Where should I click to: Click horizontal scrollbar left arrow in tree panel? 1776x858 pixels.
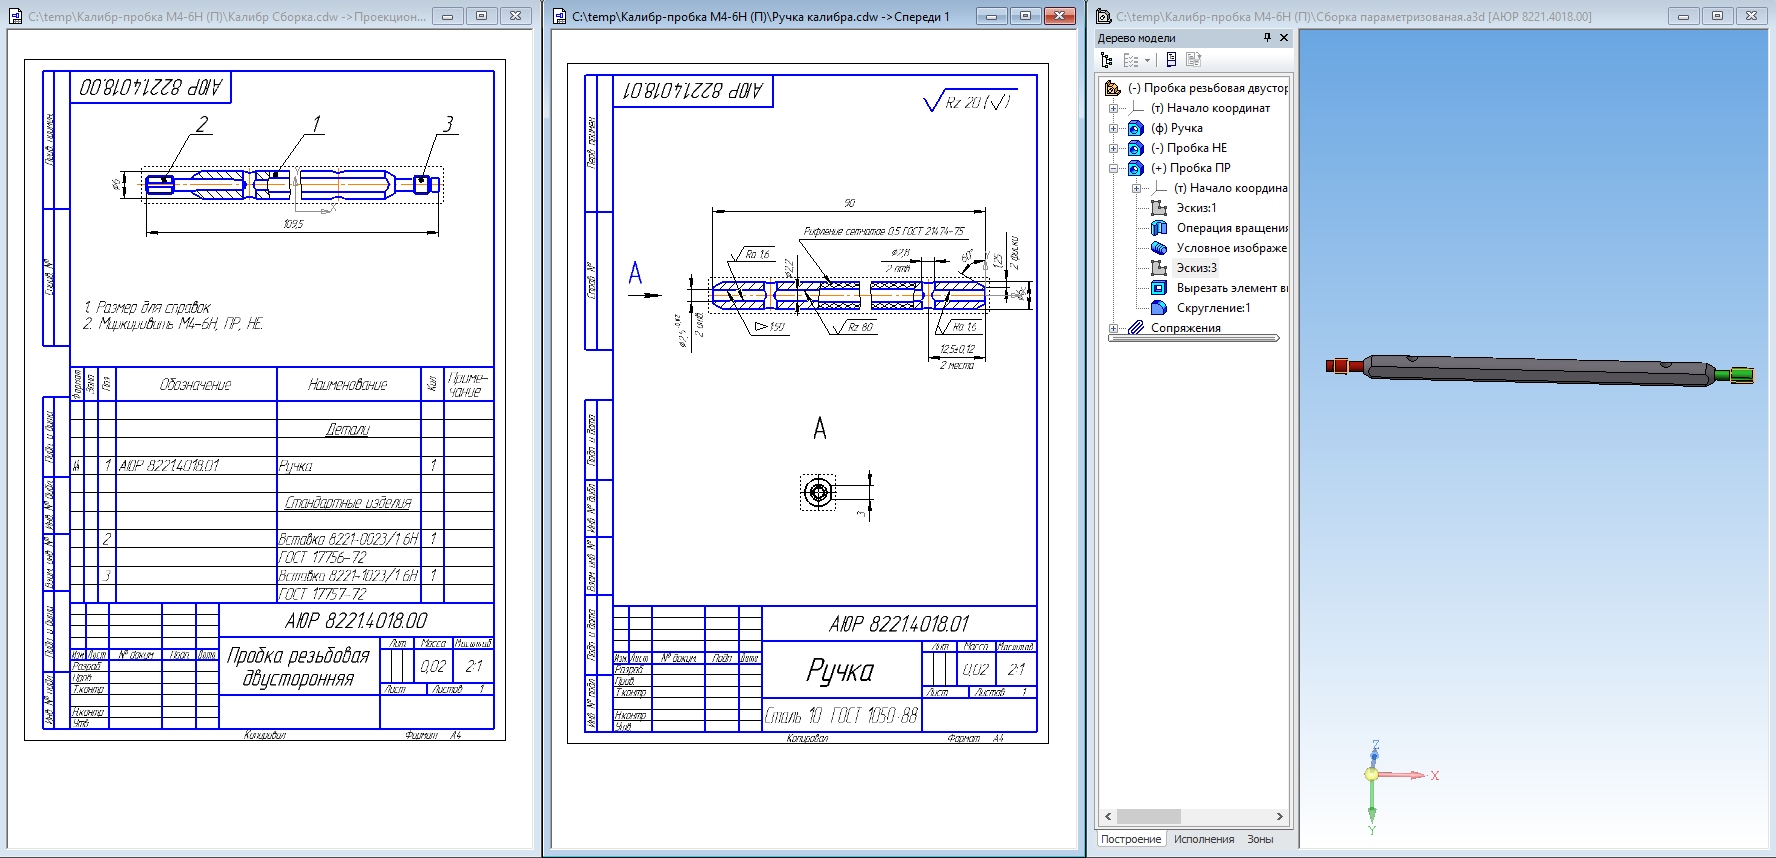pos(1107,817)
